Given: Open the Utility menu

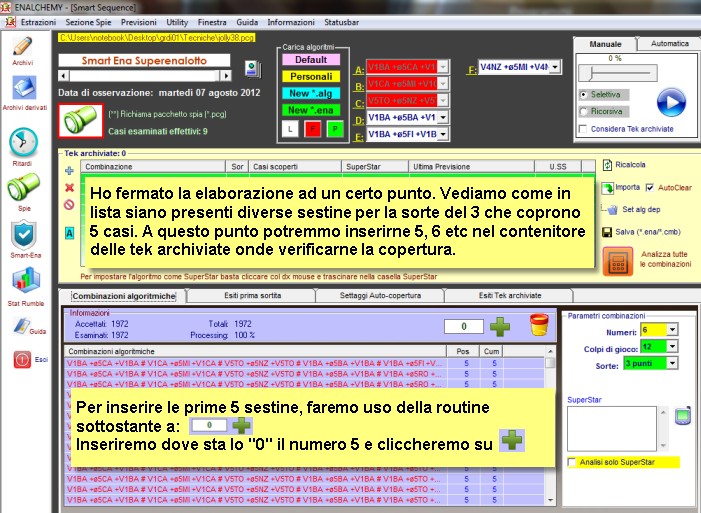Looking at the screenshot, I should click(177, 22).
